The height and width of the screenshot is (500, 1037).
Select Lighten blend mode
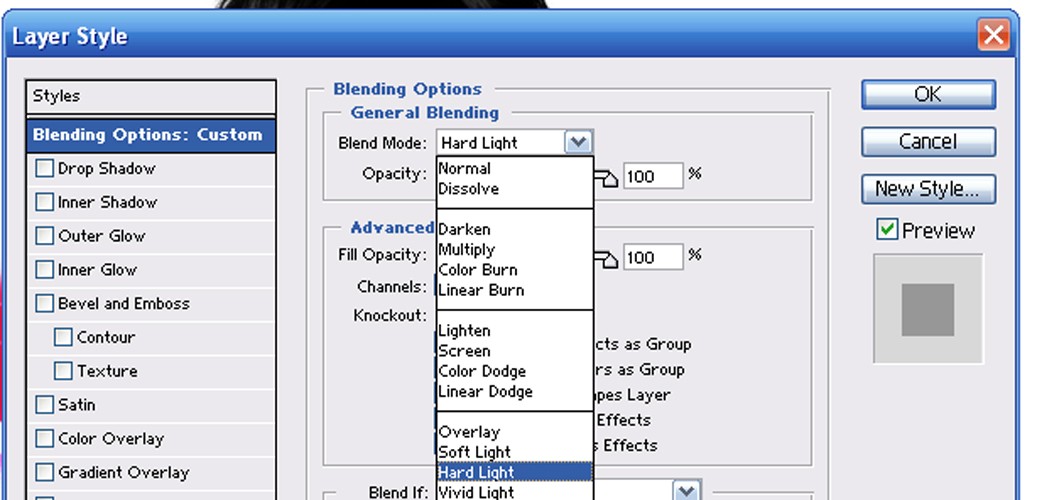click(x=514, y=330)
